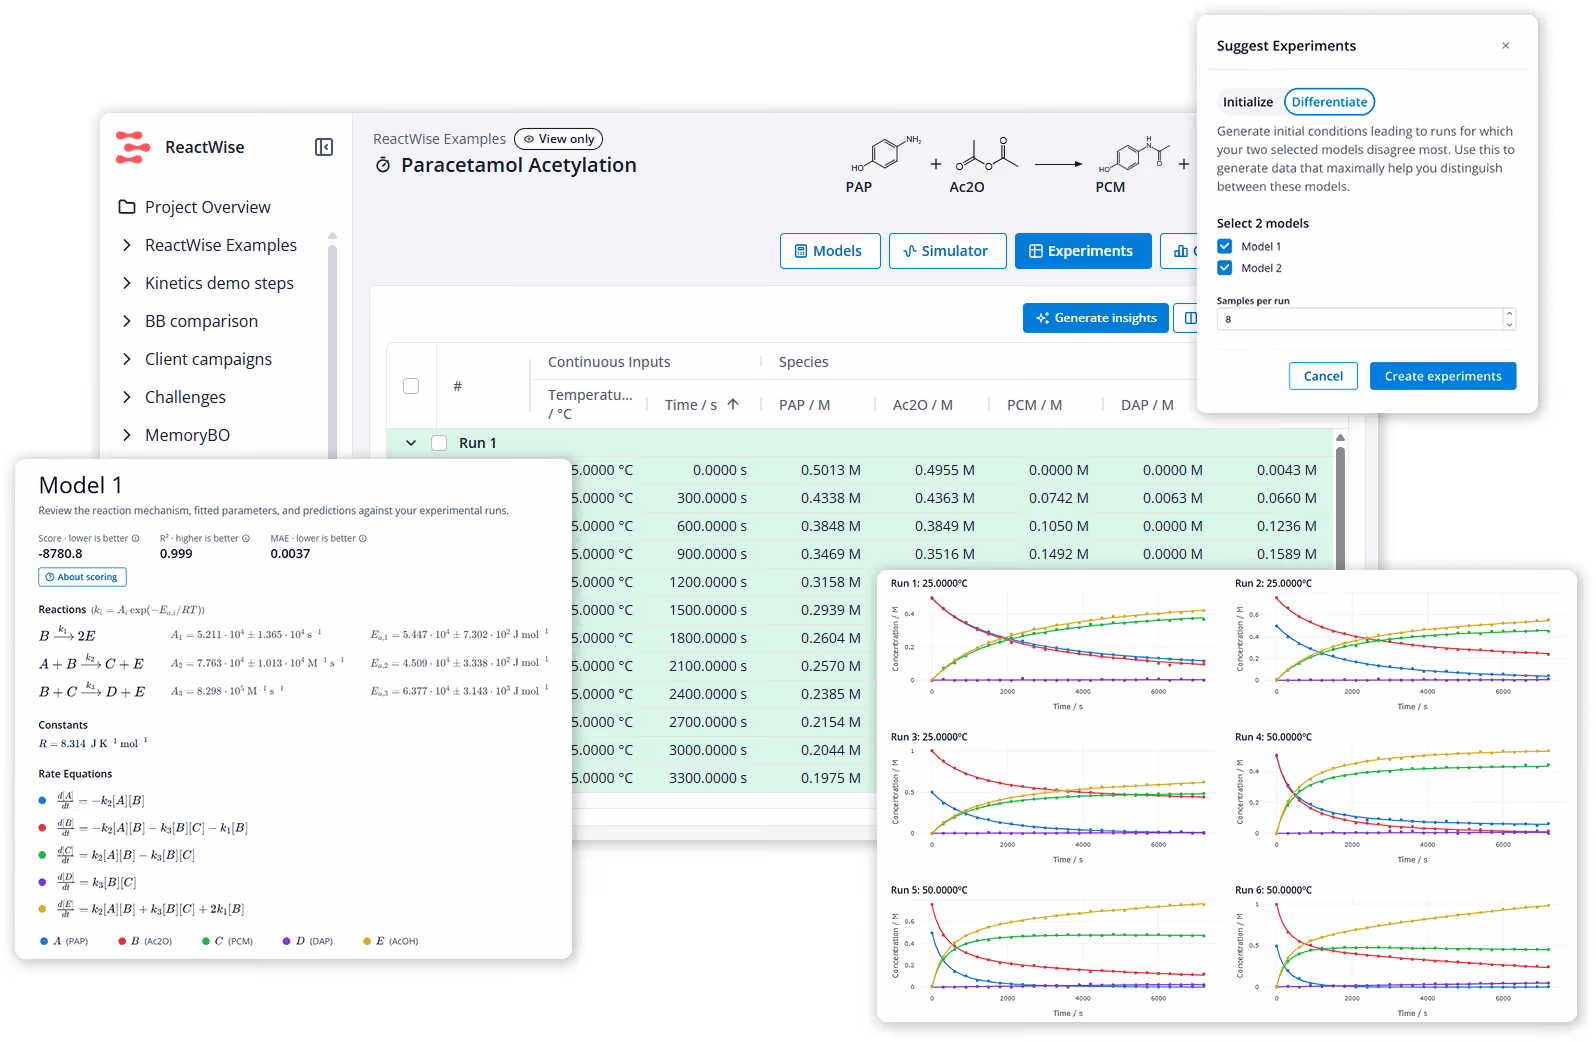
Task: Close the Suggest Experiments dialog
Action: coord(1506,45)
